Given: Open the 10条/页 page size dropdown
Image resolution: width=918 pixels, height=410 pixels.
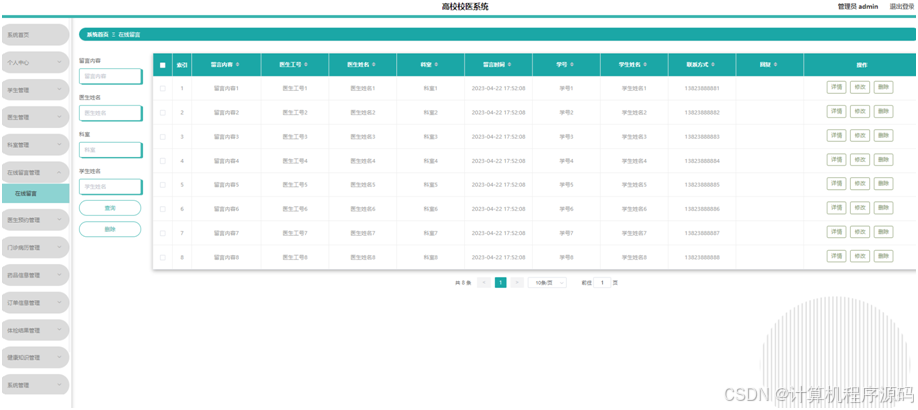Looking at the screenshot, I should click(x=547, y=283).
